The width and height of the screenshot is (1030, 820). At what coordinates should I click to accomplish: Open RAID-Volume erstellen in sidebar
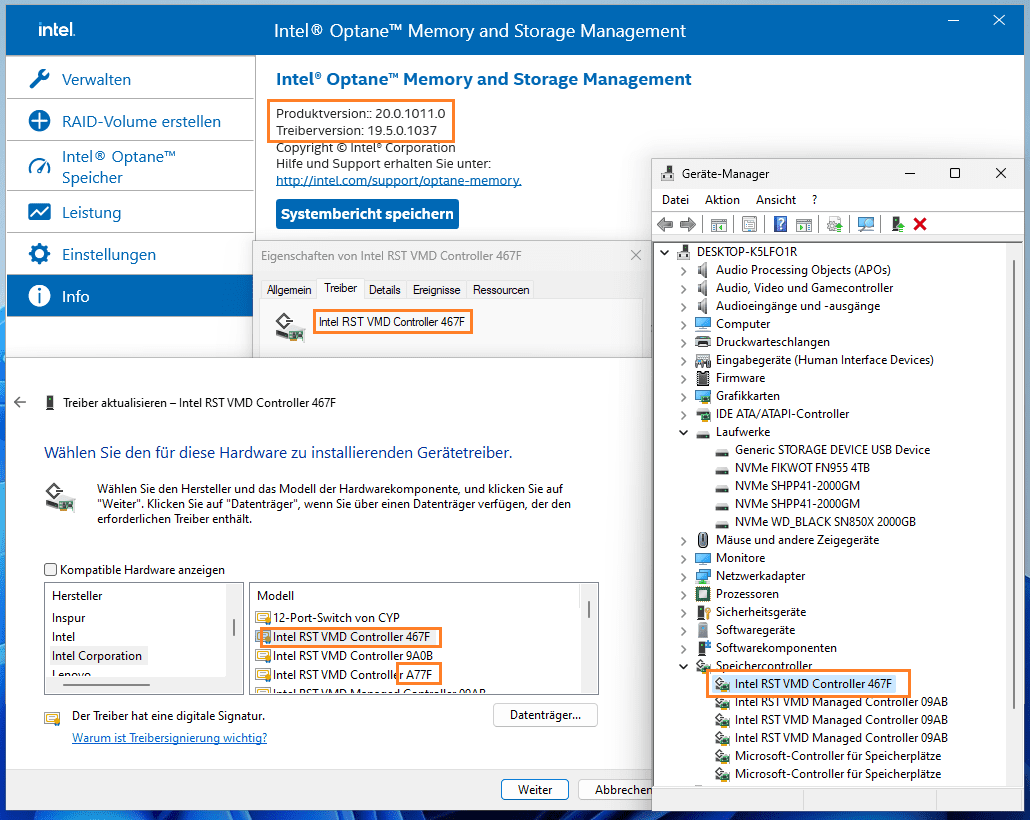130,122
